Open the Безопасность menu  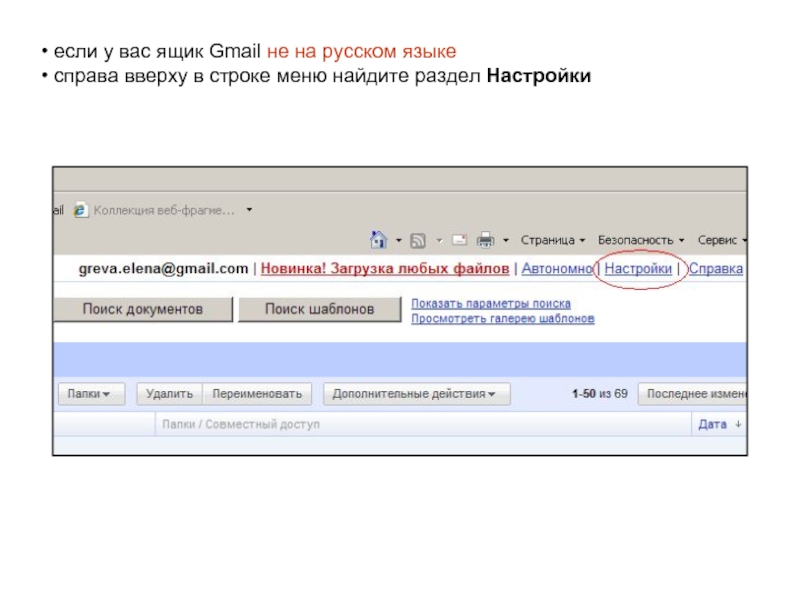point(640,240)
